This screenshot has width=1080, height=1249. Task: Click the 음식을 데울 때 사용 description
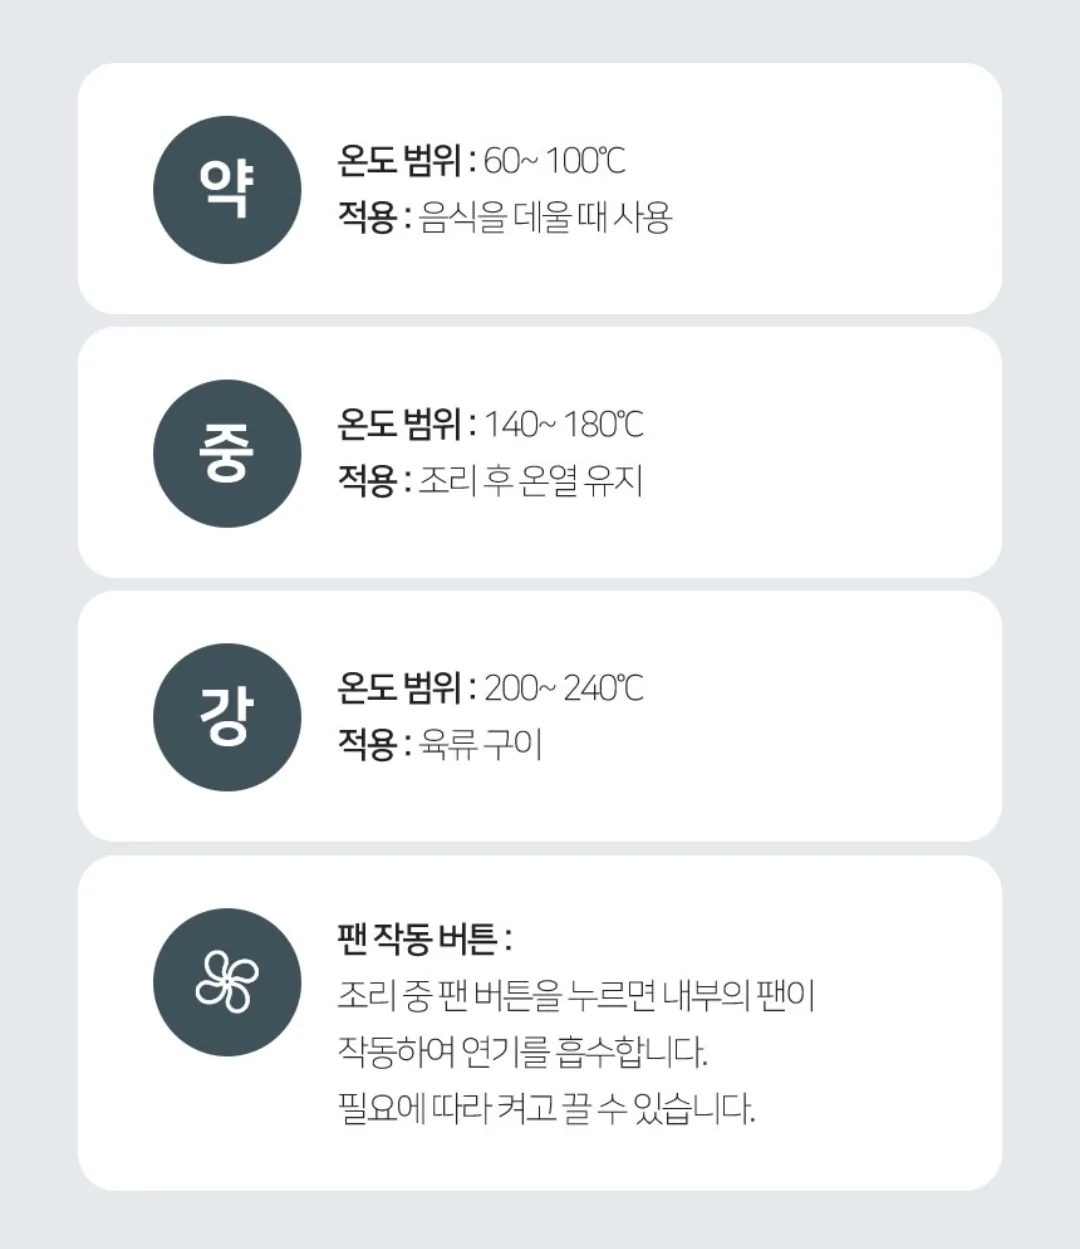pyautogui.click(x=545, y=217)
